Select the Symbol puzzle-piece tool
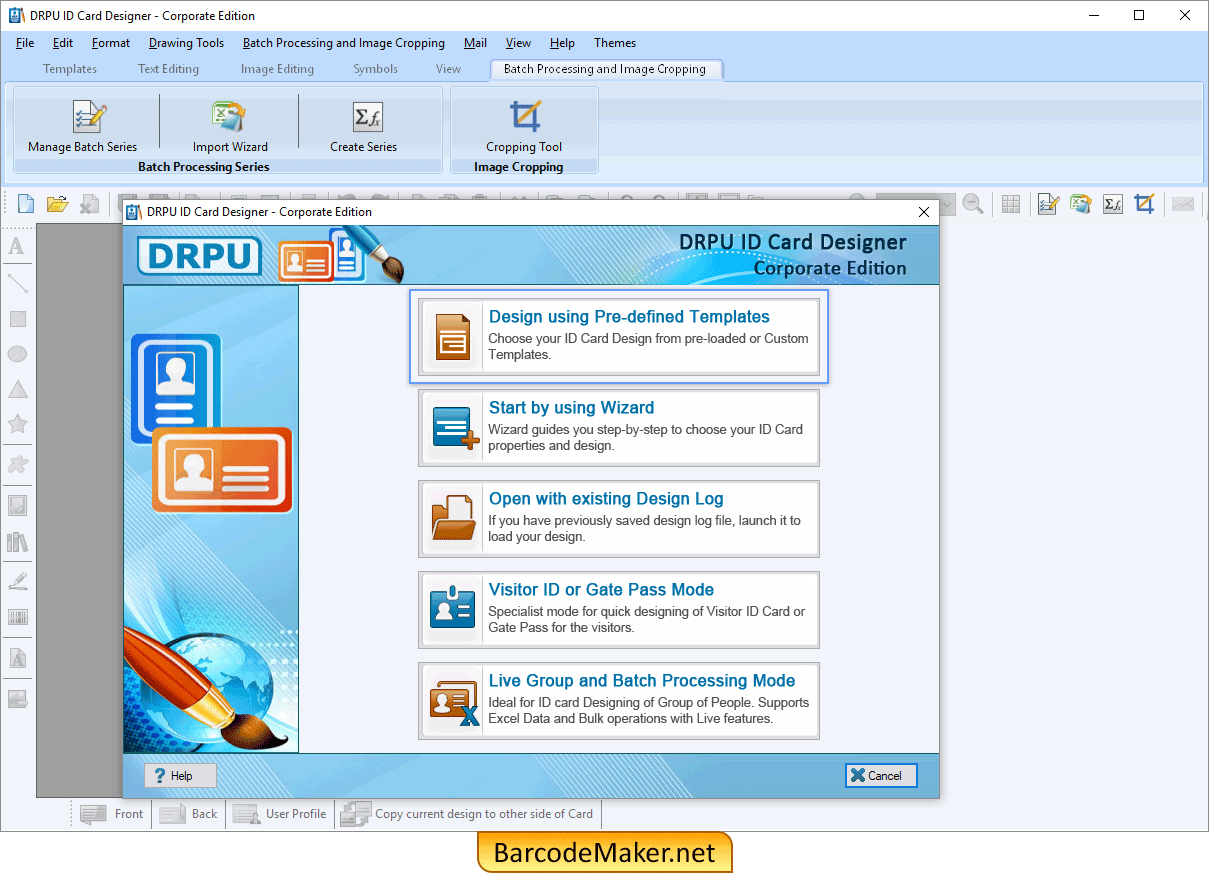1209x873 pixels. [x=17, y=464]
